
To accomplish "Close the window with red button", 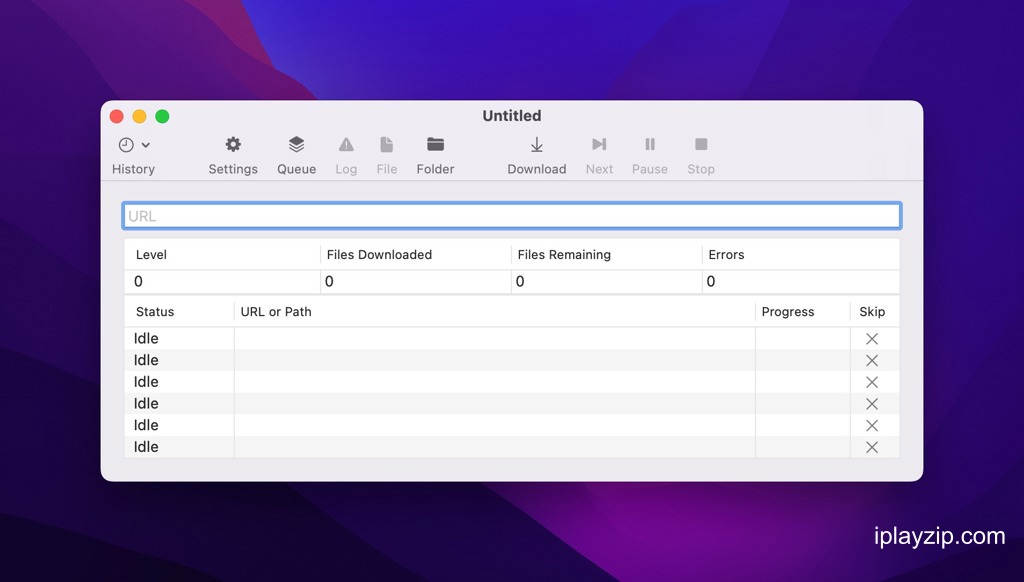I will [117, 116].
